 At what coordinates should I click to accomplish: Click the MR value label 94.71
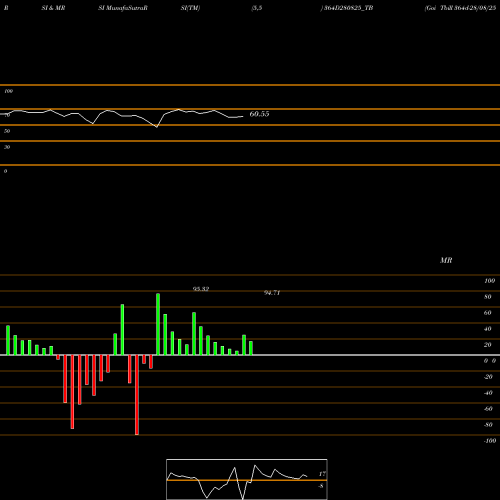coord(272,293)
